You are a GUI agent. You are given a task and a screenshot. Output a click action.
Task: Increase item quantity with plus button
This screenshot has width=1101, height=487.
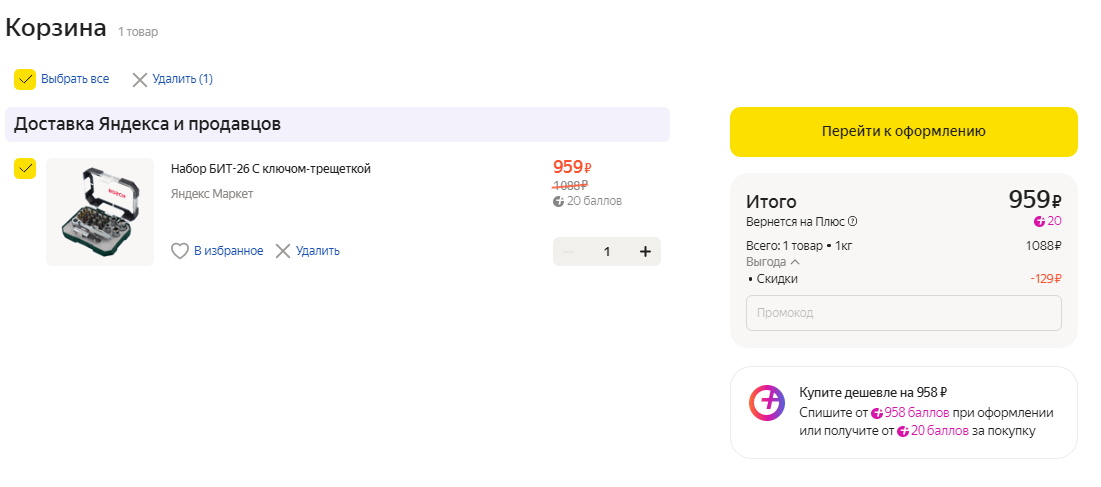tap(645, 251)
